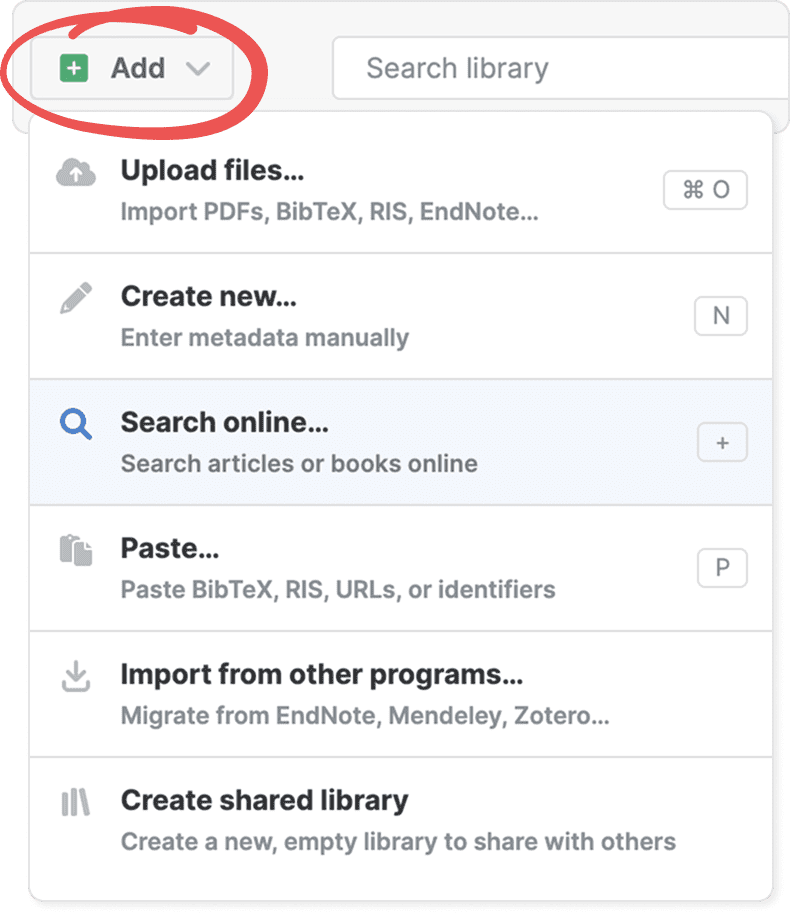Click the clipboard Paste icon
Image resolution: width=790 pixels, height=914 pixels.
coord(76,550)
